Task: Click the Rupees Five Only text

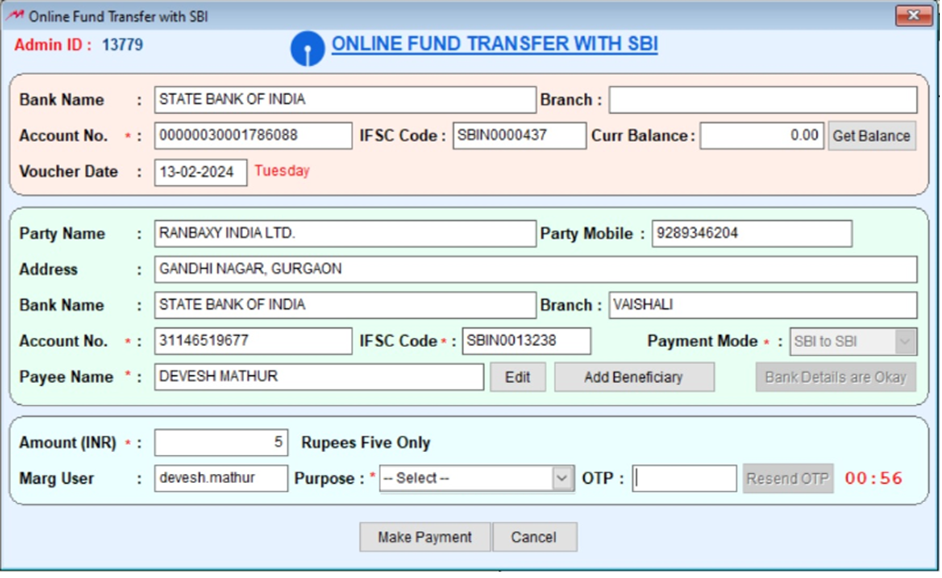Action: (366, 443)
